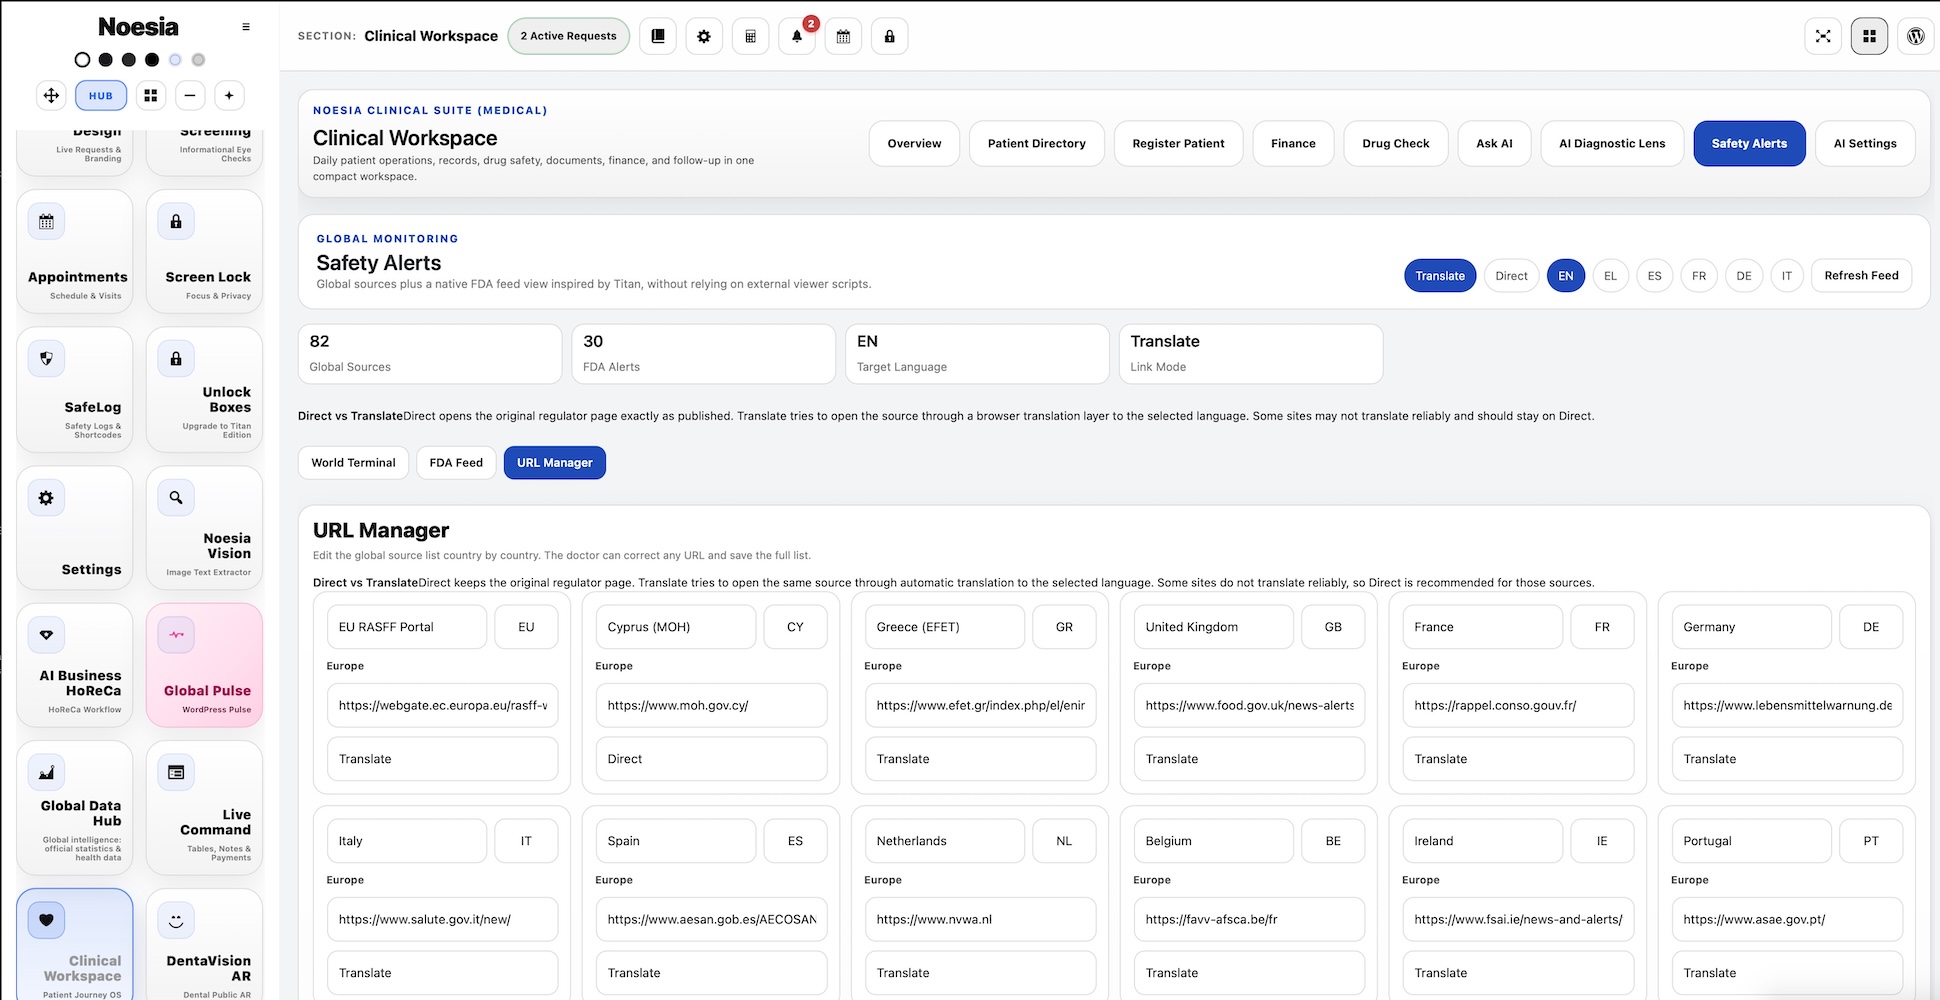Open the Global Pulse tile
1940x1000 pixels.
click(205, 665)
